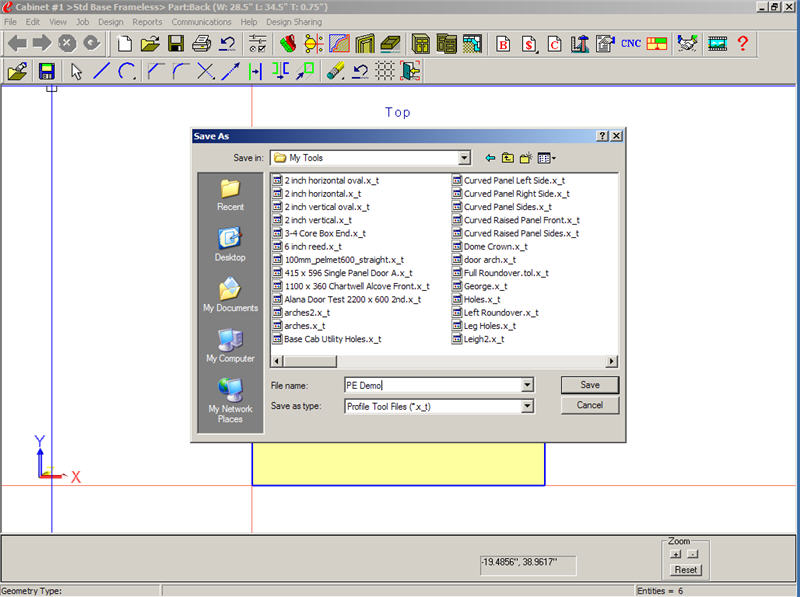Viewport: 800px width, 597px height.
Task: Select the file arches2.x_t
Action: (x=302, y=313)
